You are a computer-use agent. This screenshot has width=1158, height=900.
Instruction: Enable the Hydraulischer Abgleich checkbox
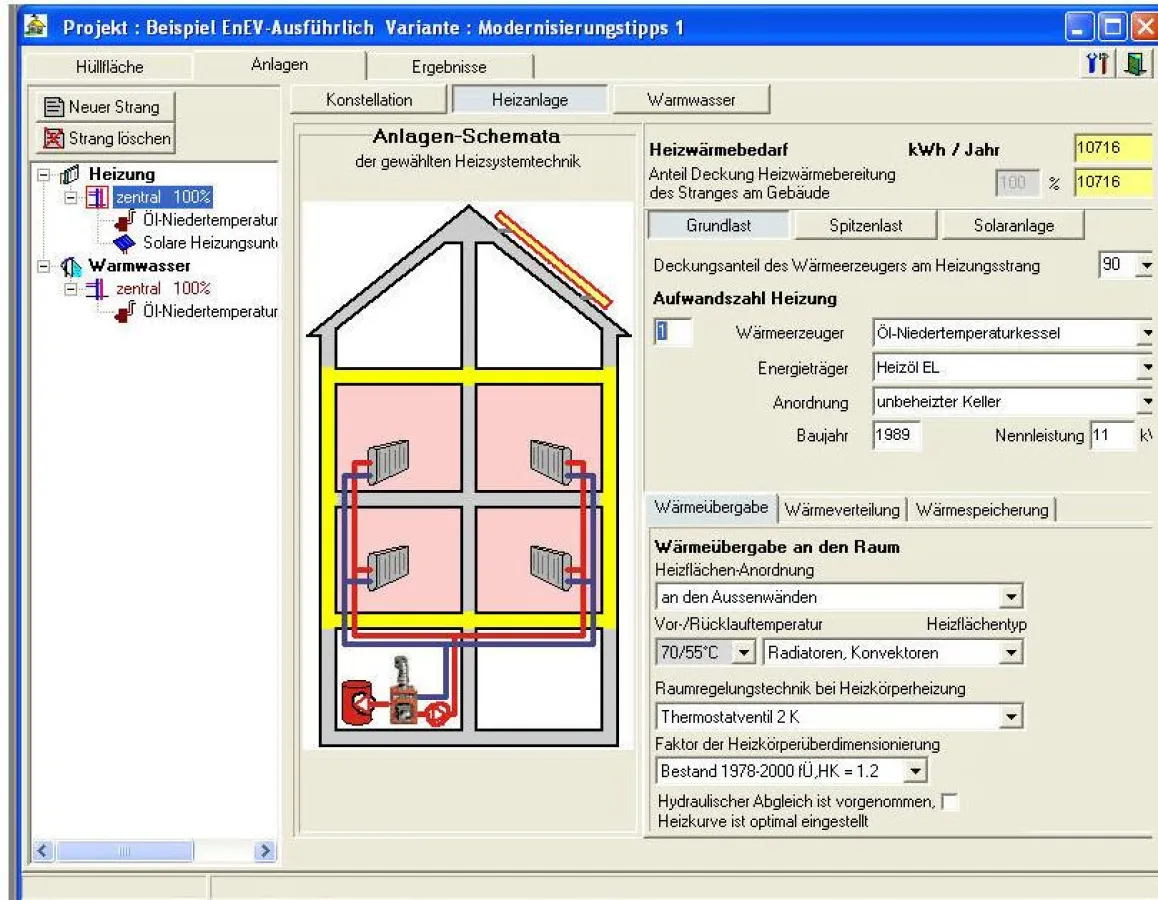tap(950, 802)
